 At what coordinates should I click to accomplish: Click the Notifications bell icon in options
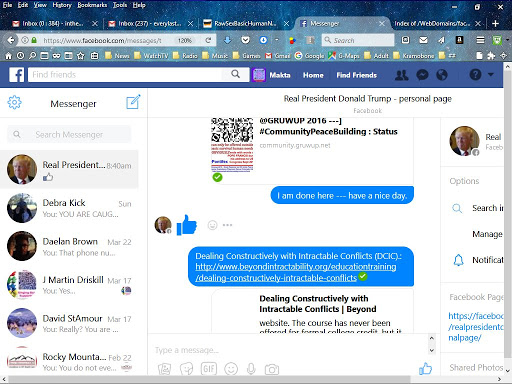[458, 260]
